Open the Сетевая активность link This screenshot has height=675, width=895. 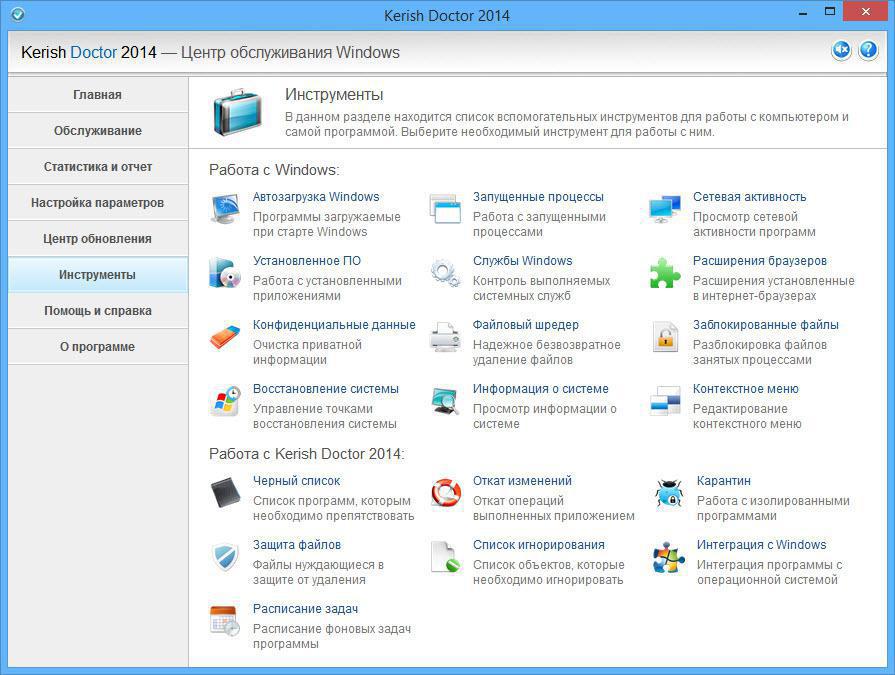point(749,197)
